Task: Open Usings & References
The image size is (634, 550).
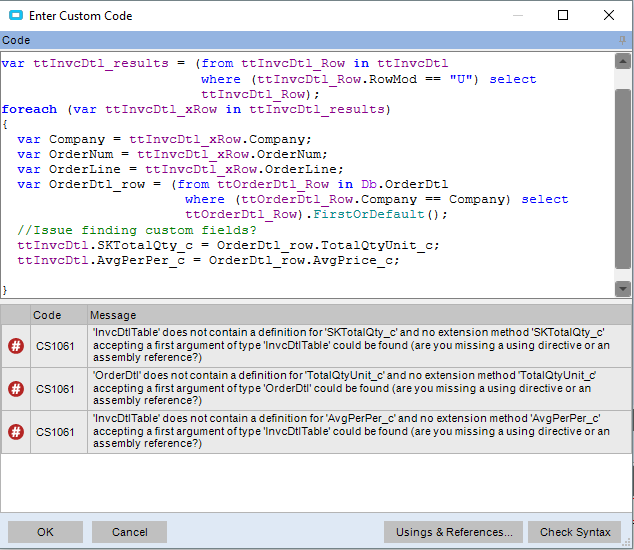Action: pos(454,532)
